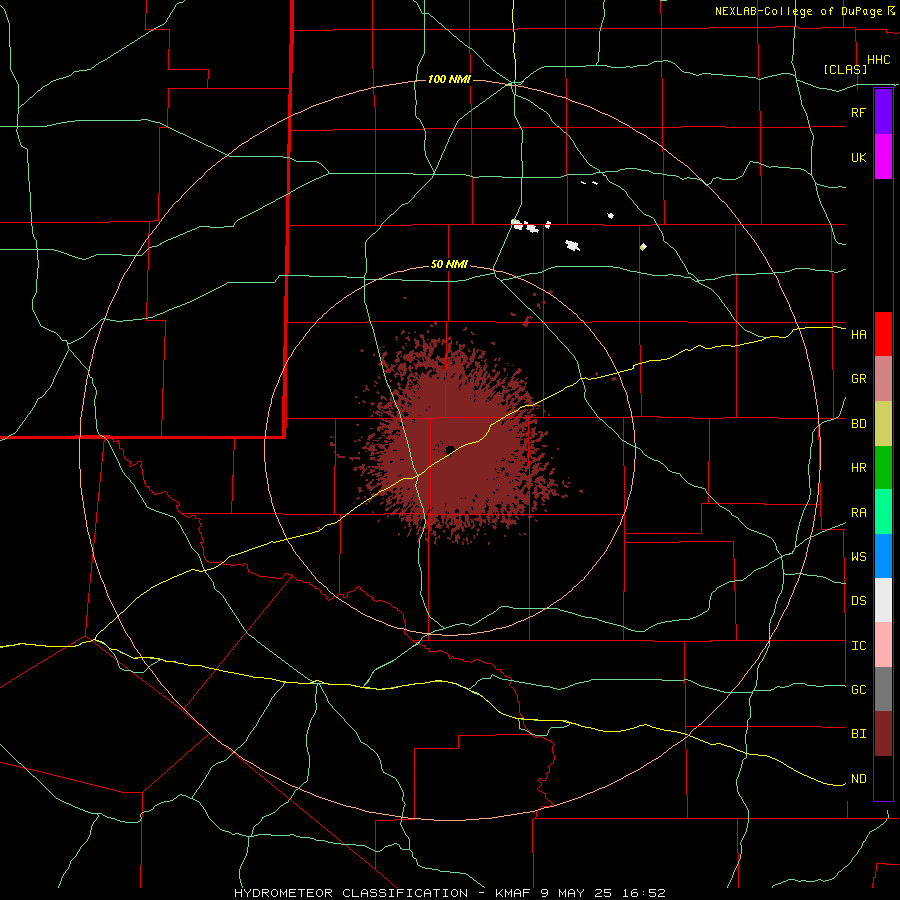Click the RF legend label
900x900 pixels.
tap(858, 112)
